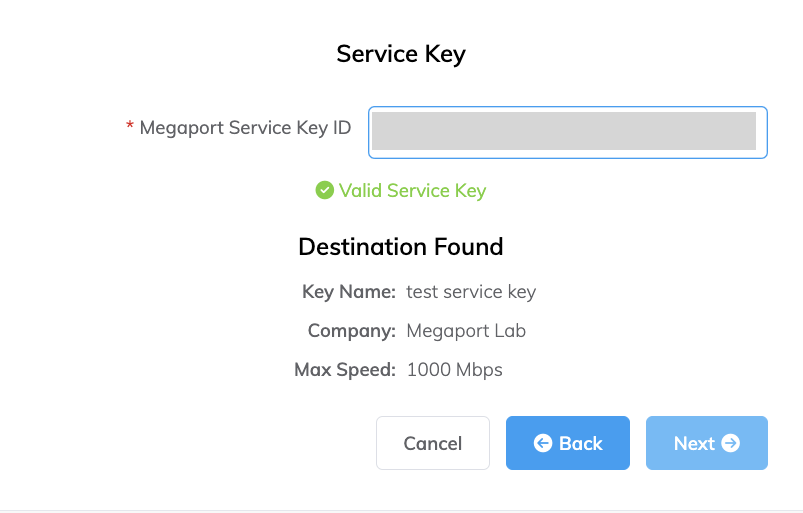
Task: Click the Max Speed label
Action: tap(345, 370)
